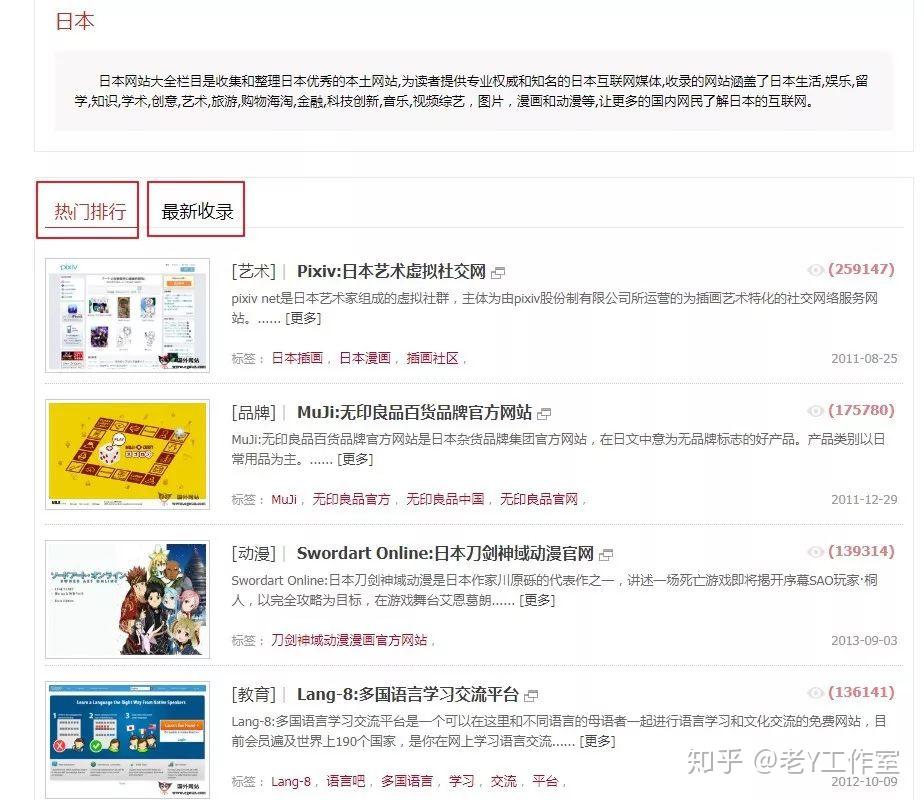Switch to the 热门排行 tab
The height and width of the screenshot is (800, 924).
click(x=90, y=211)
